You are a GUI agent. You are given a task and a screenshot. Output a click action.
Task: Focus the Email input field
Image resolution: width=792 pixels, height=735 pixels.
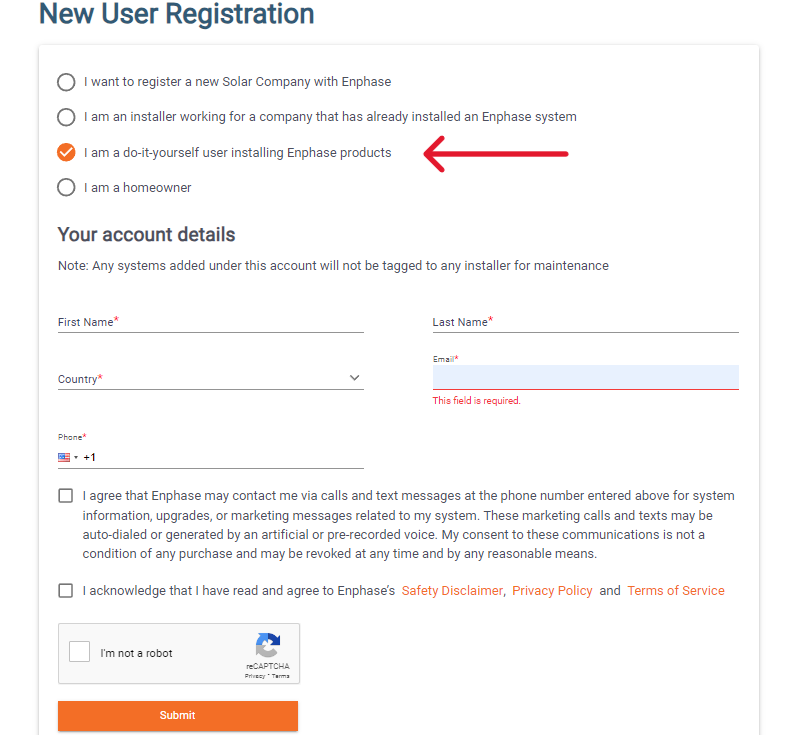585,377
